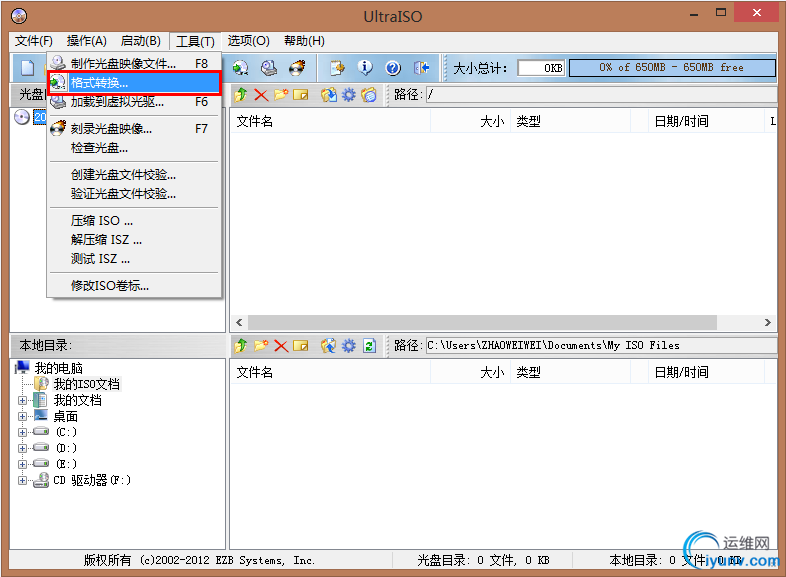Click red Delete X in local pane toolbar
Screen dimensions: 786x577
pyautogui.click(x=281, y=345)
